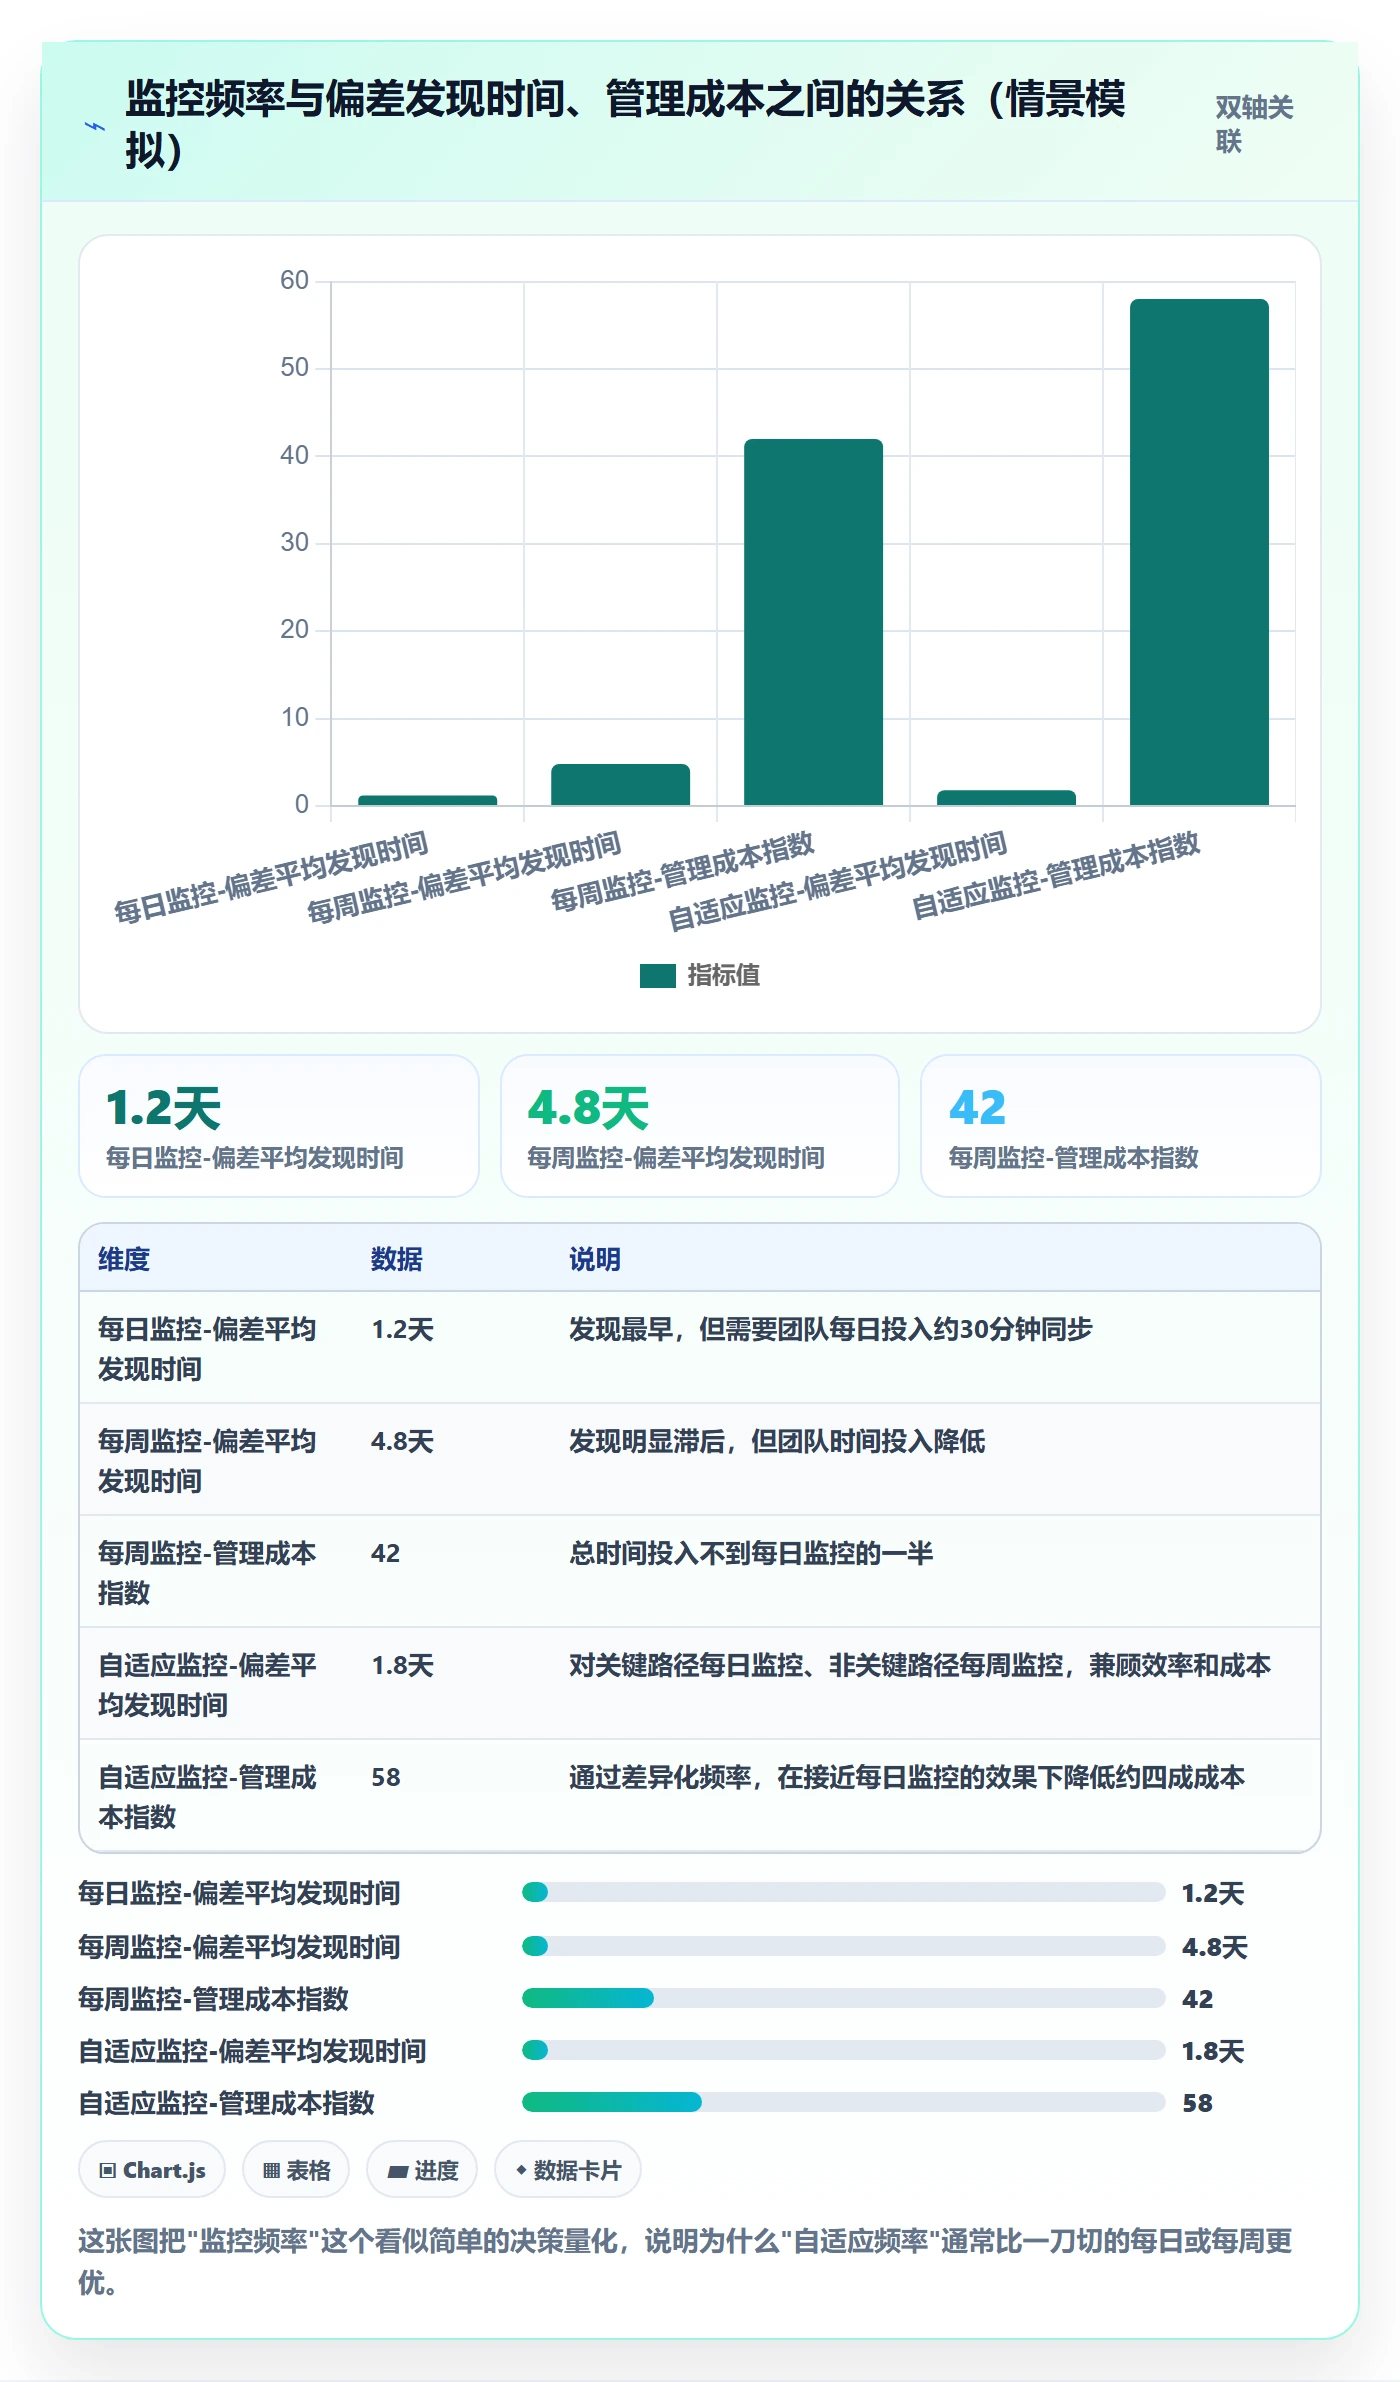Click the 表格 tag chip

296,2169
